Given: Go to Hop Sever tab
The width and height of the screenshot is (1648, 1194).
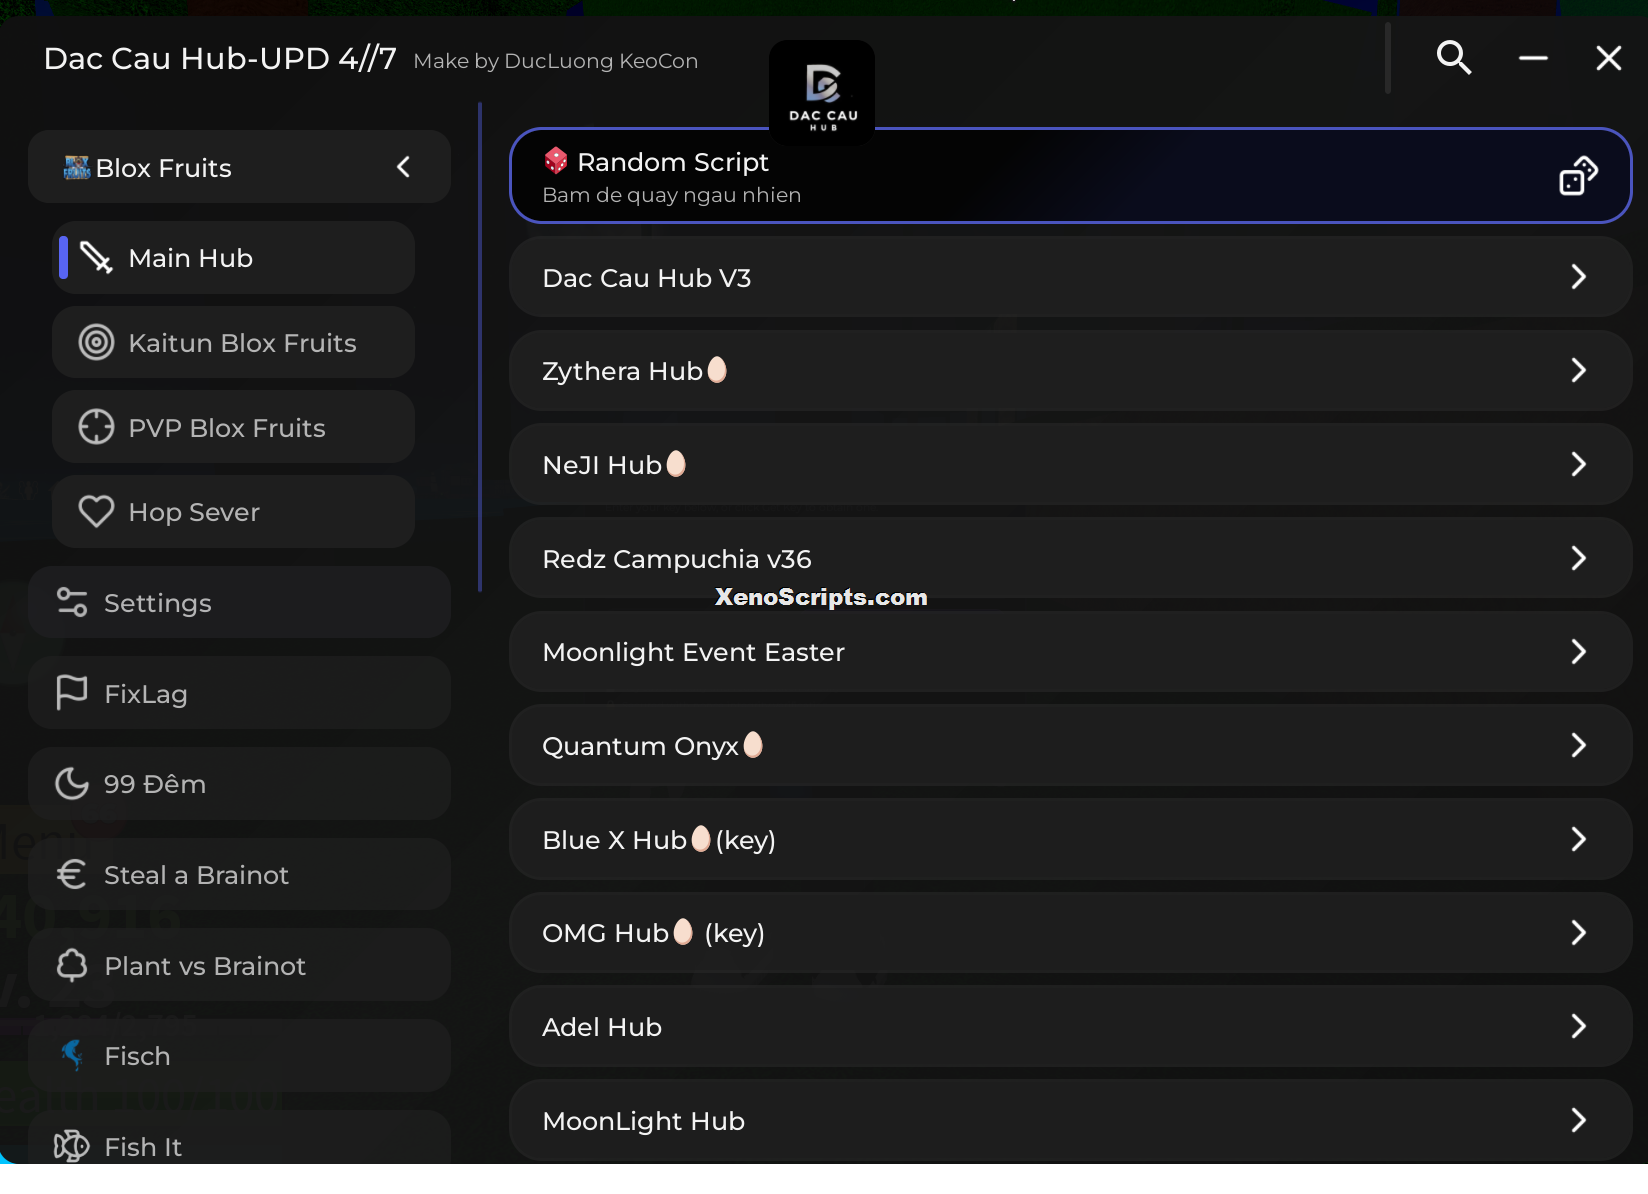Looking at the screenshot, I should tap(233, 512).
